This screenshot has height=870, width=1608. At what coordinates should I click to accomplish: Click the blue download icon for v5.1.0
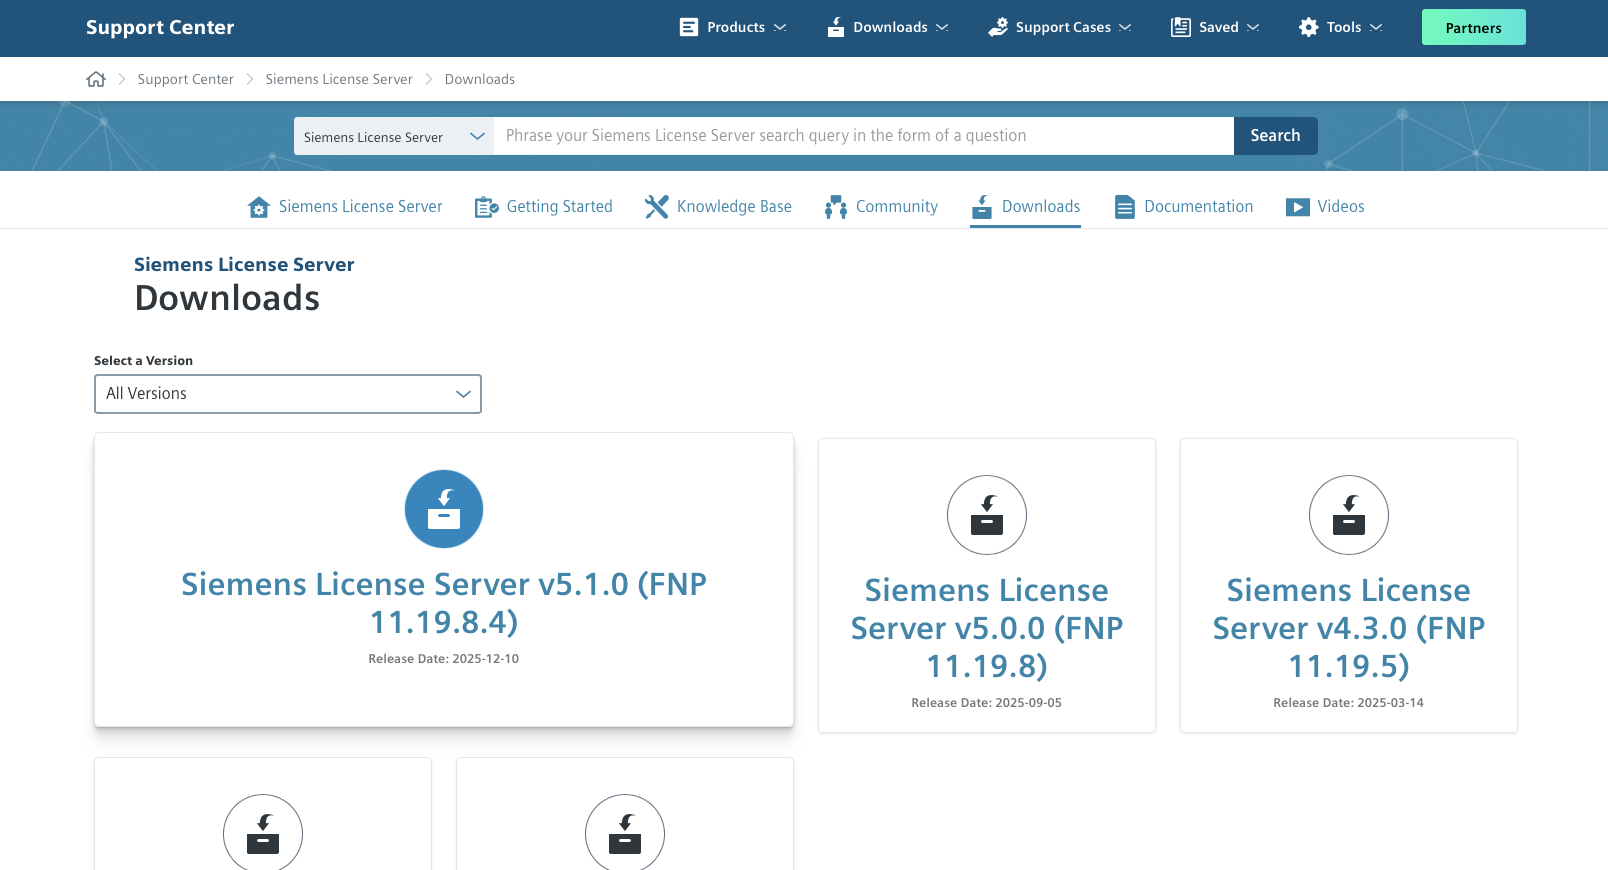click(x=444, y=509)
